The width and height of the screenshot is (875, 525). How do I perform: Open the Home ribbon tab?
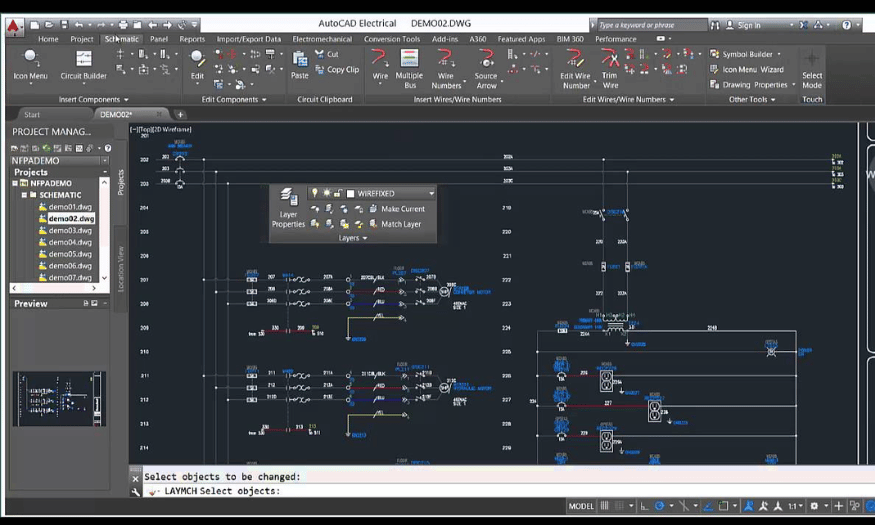click(48, 39)
